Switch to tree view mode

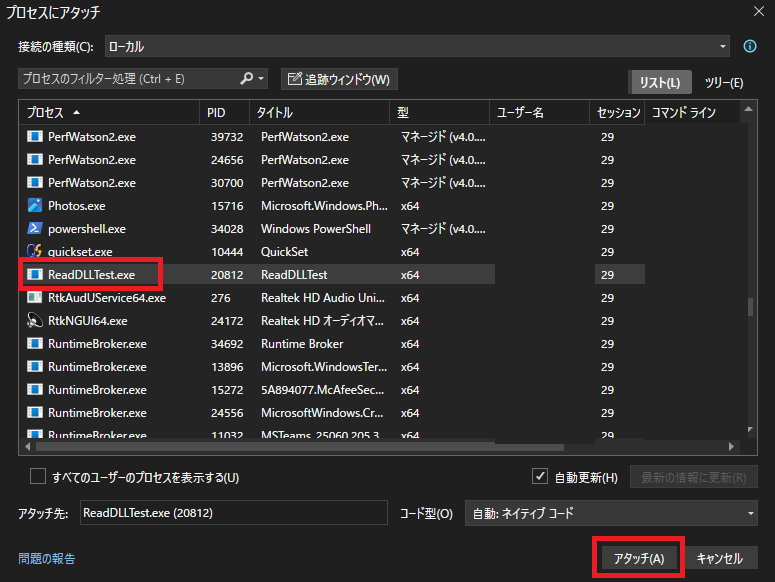point(724,82)
